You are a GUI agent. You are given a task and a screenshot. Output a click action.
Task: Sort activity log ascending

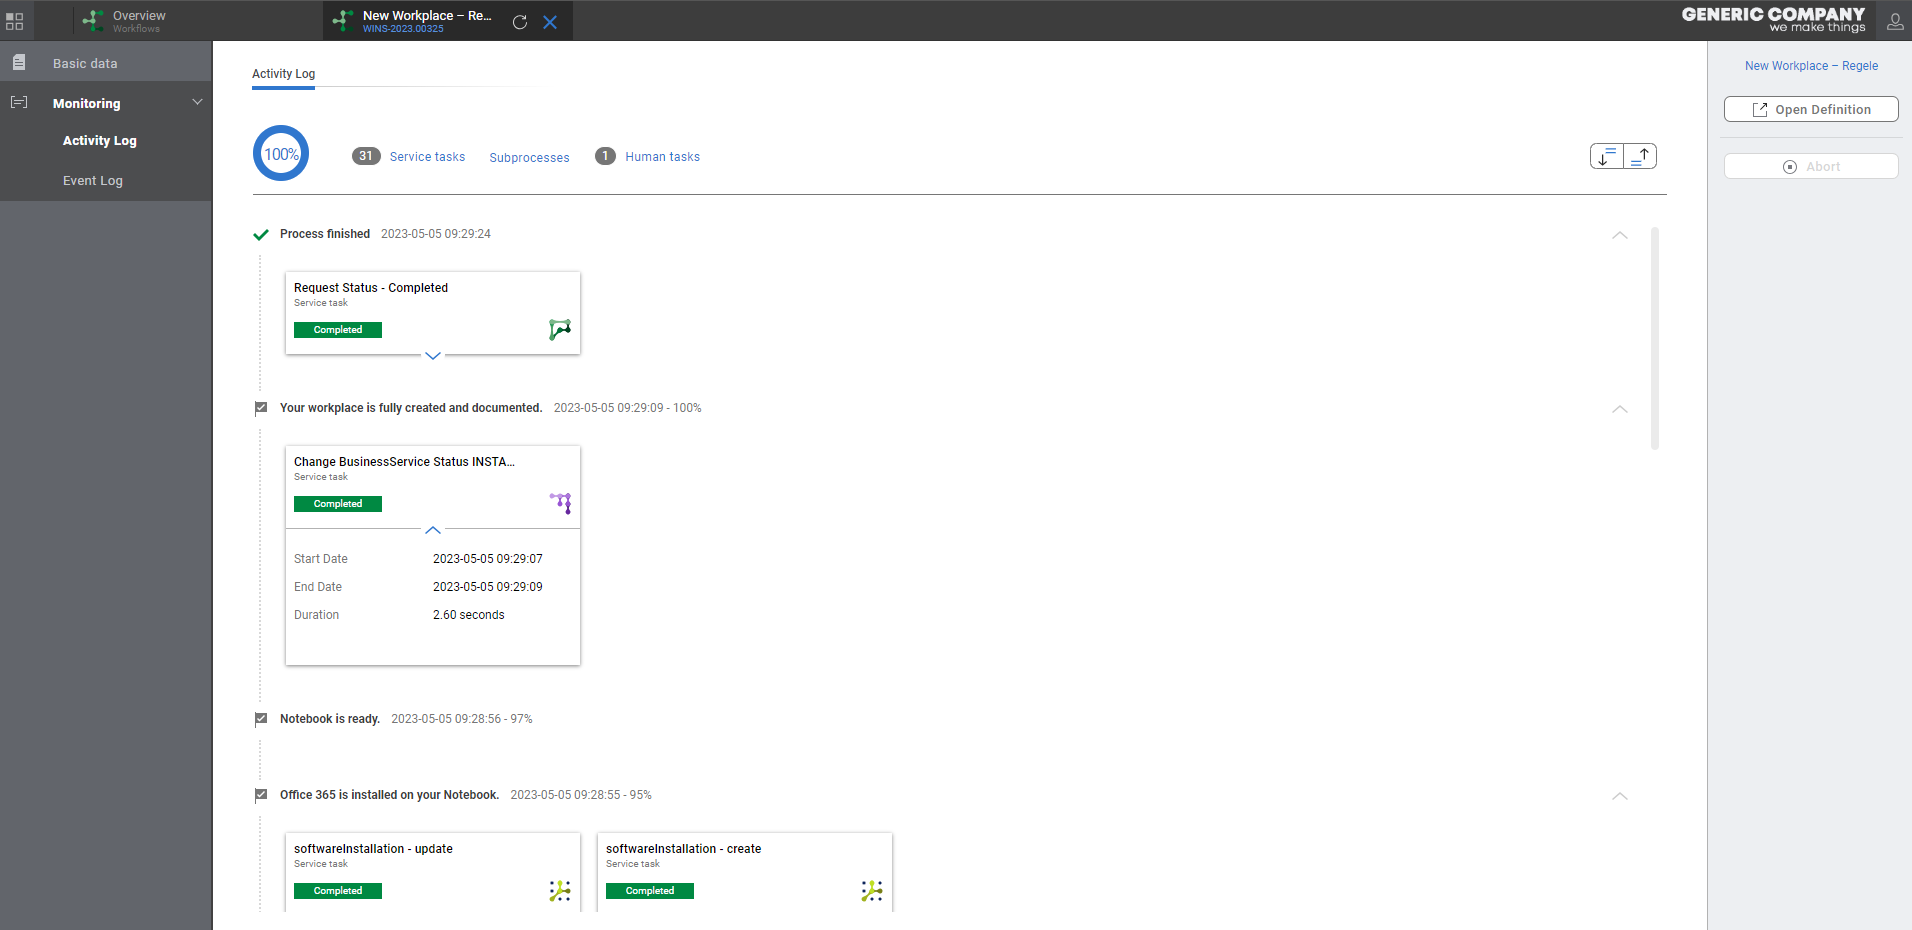click(x=1640, y=156)
